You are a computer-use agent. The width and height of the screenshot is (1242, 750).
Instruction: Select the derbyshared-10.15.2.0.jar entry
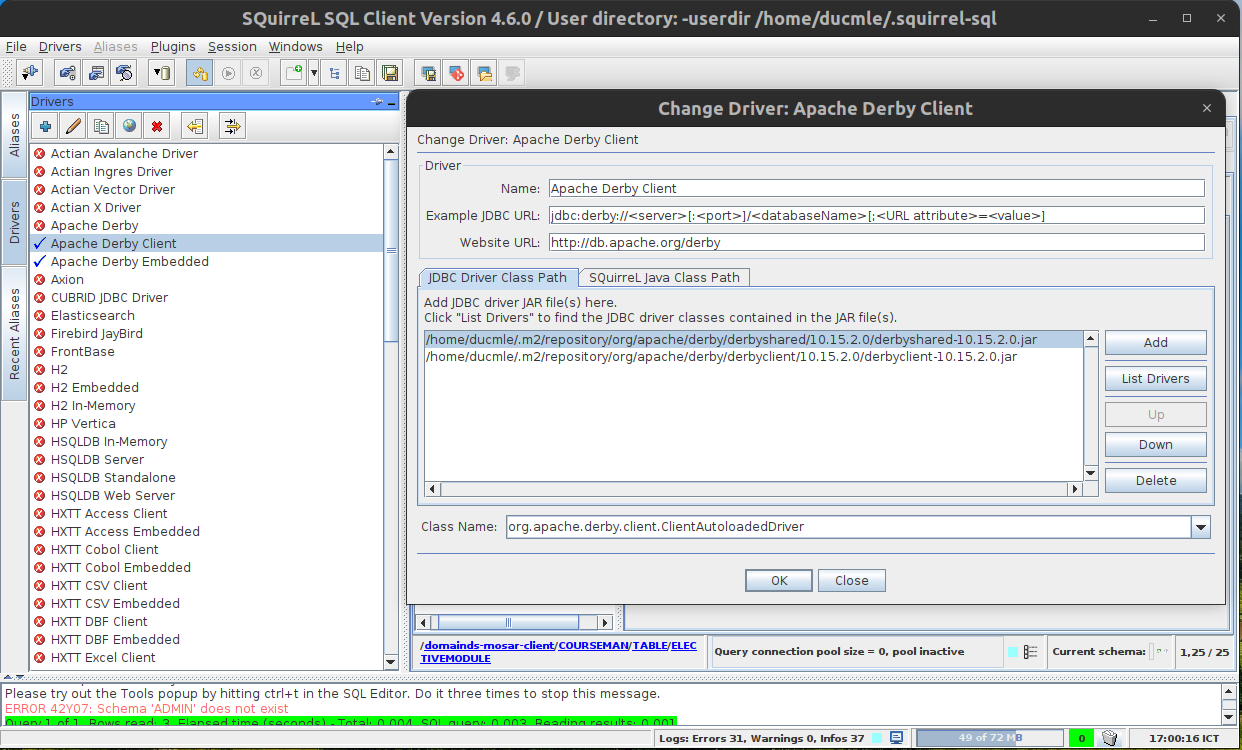(x=754, y=340)
